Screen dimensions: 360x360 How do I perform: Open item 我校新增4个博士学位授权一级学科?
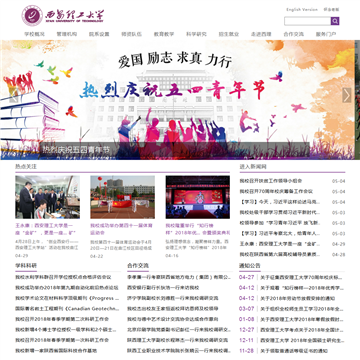pyautogui.click(x=66, y=330)
